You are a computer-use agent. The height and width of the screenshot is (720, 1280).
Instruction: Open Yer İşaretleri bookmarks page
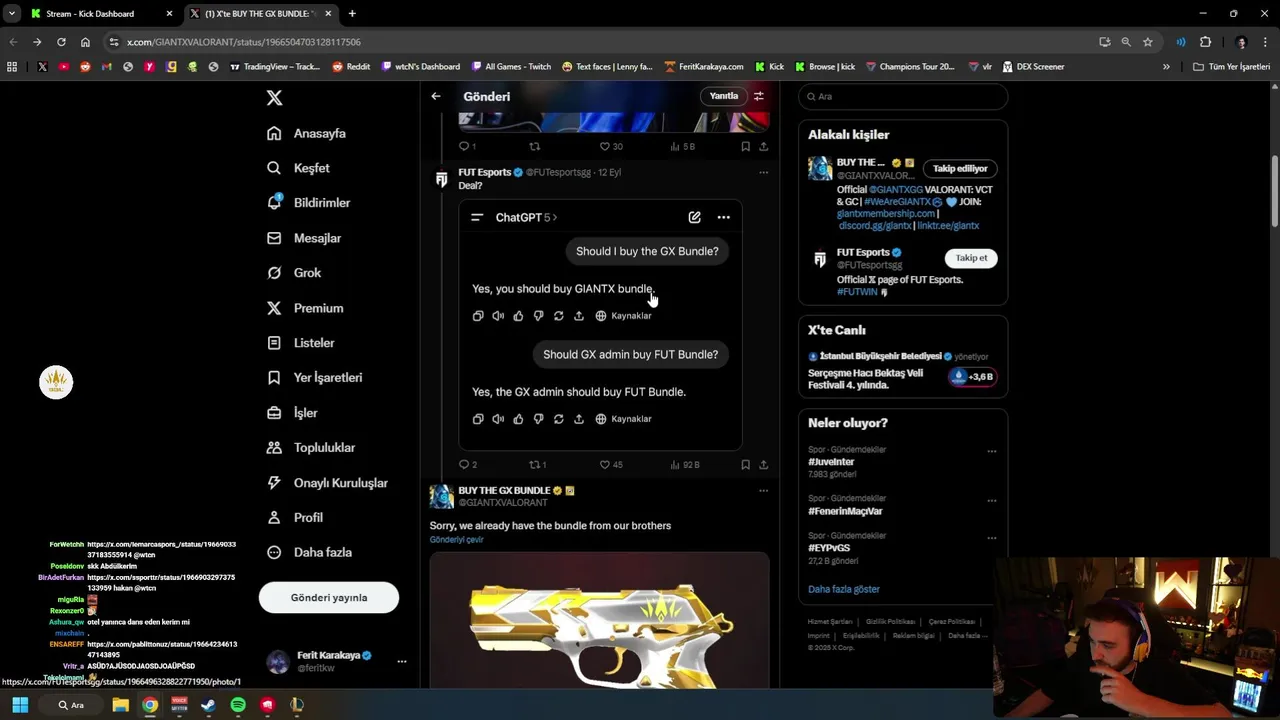pos(314,378)
